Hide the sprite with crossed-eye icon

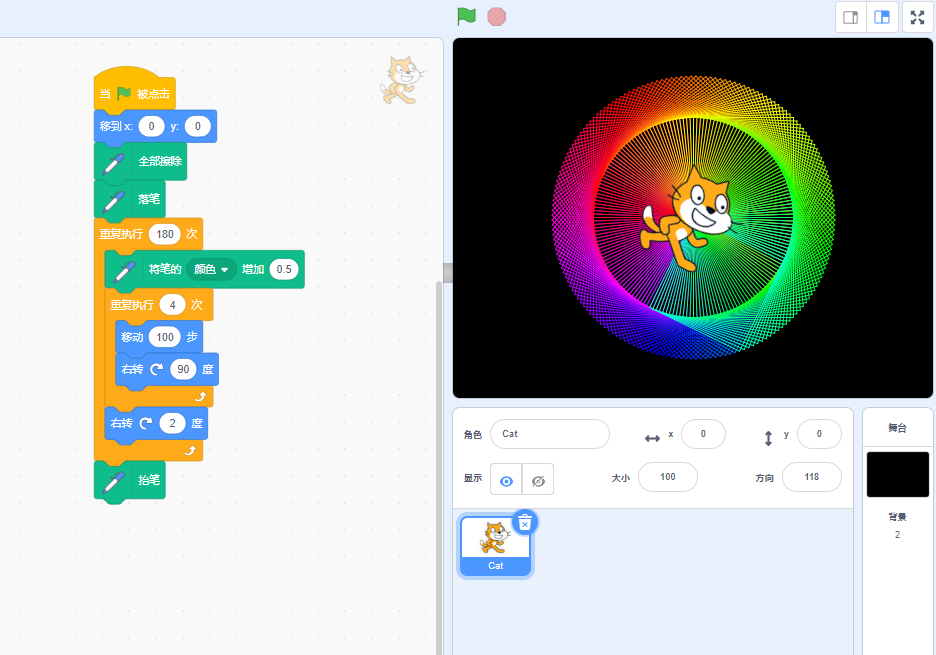(538, 479)
